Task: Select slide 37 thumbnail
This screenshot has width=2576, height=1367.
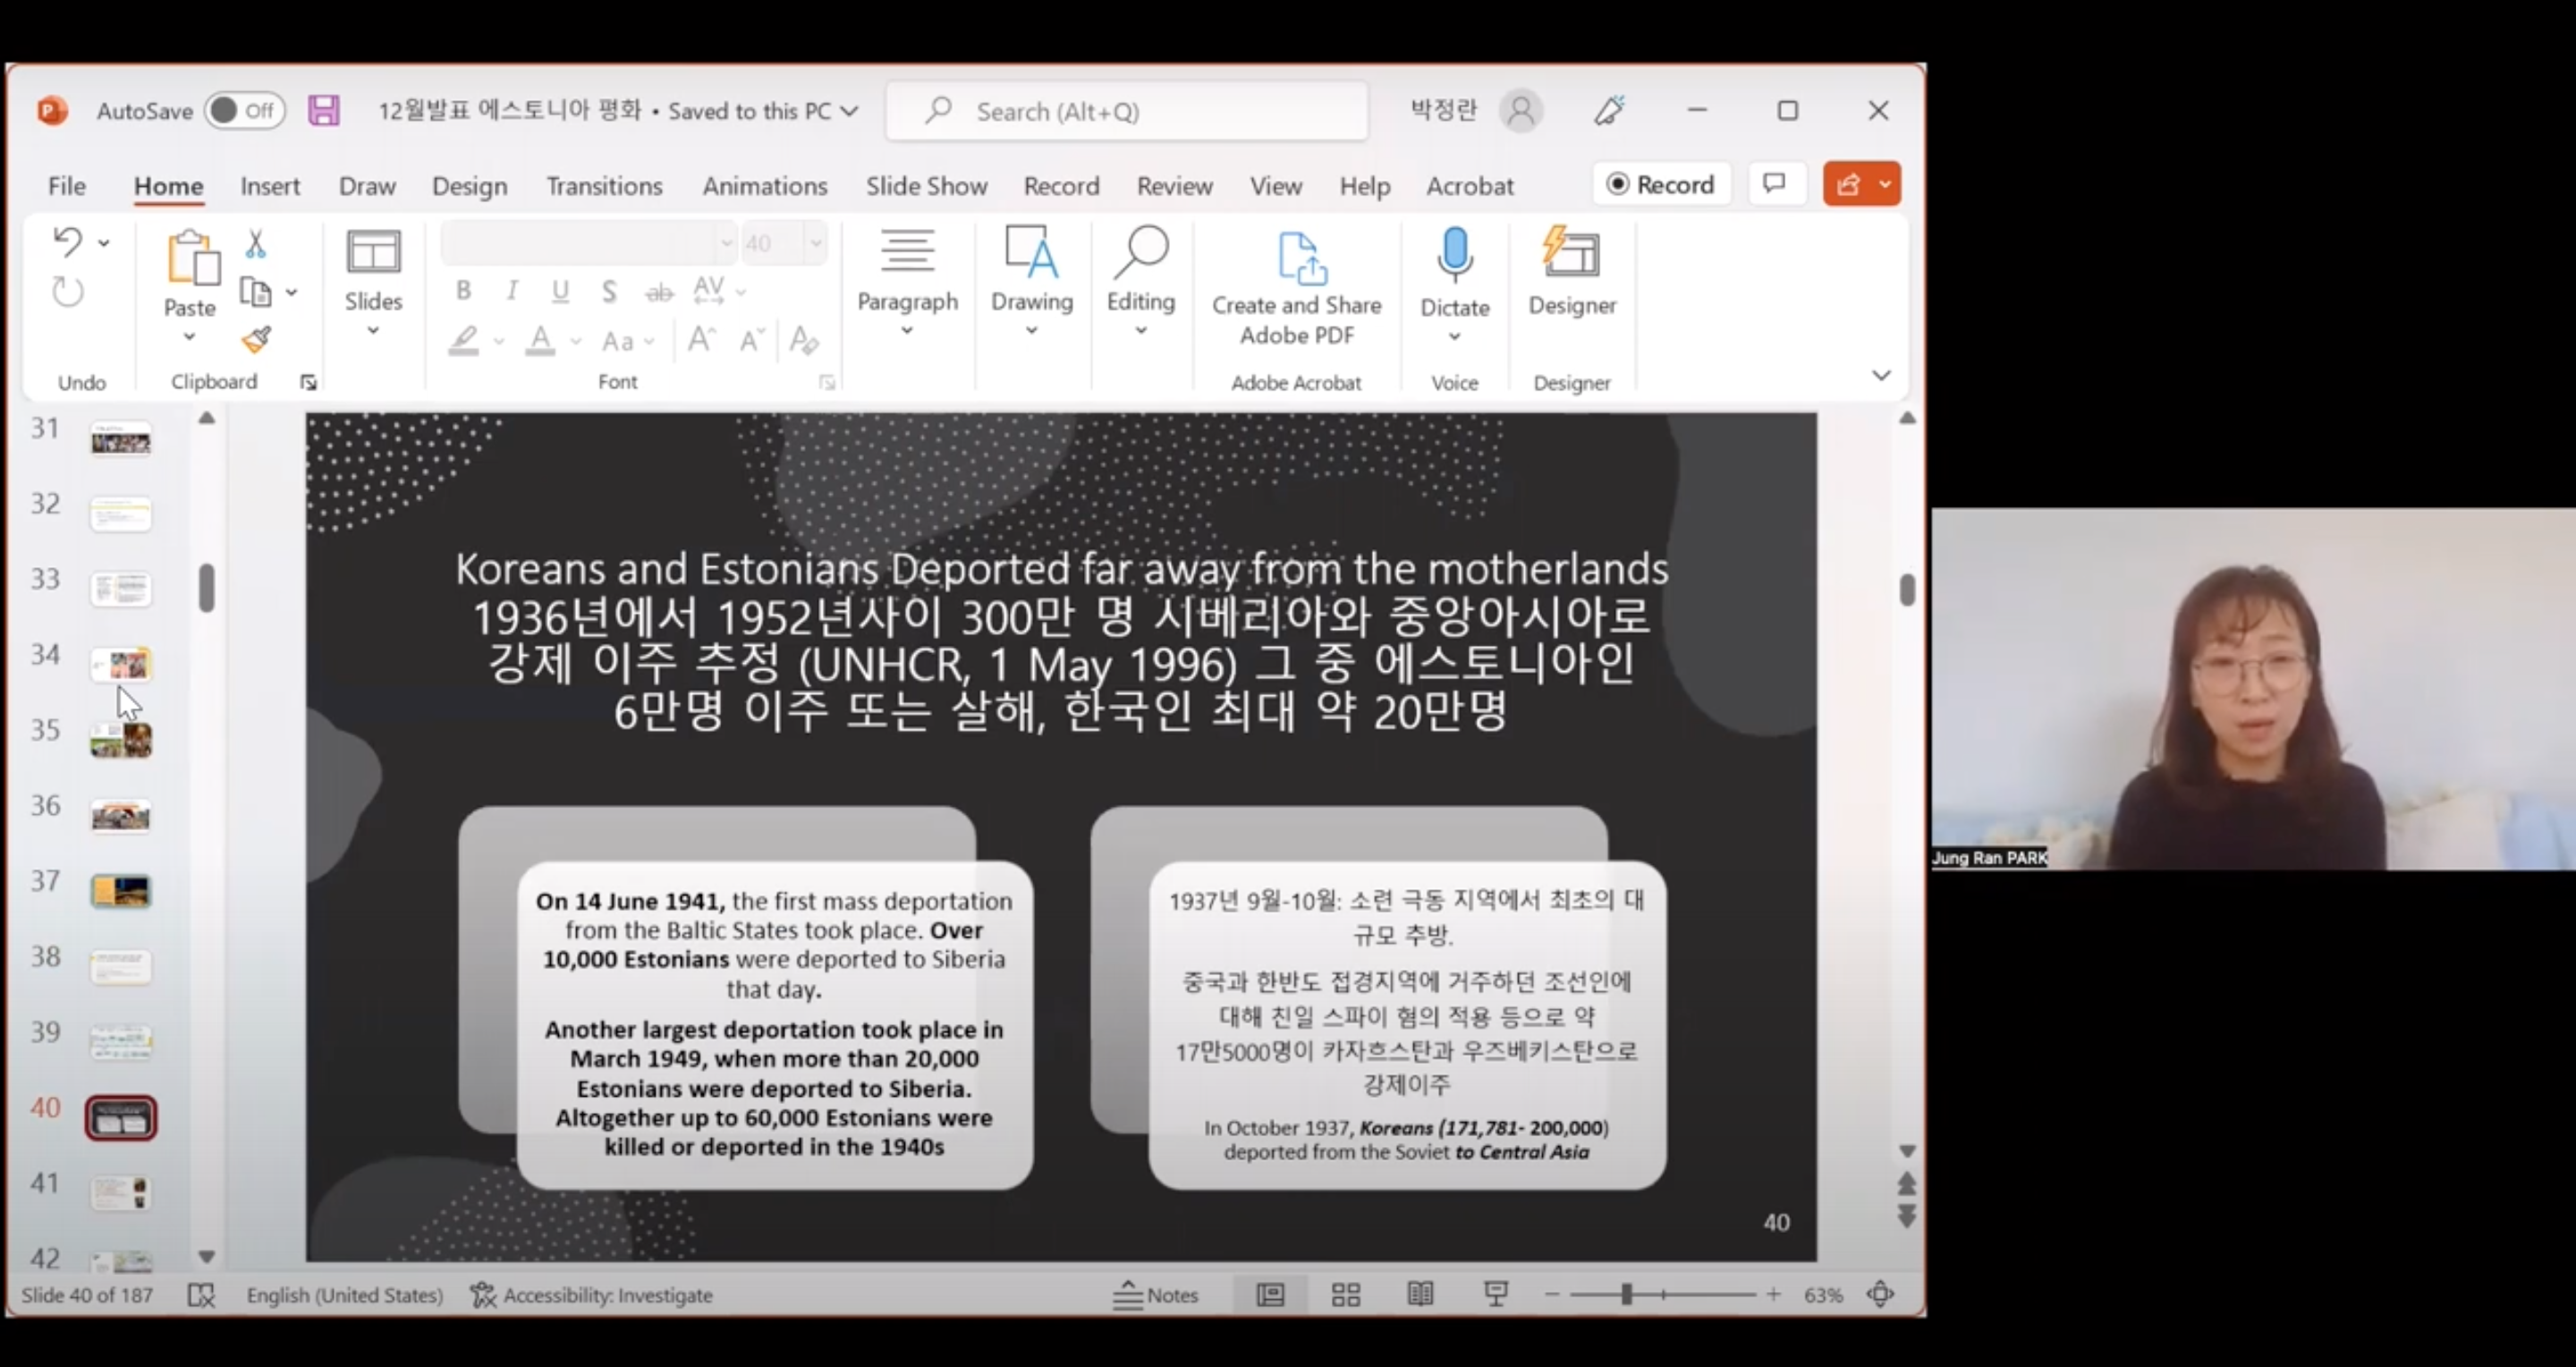Action: point(121,890)
